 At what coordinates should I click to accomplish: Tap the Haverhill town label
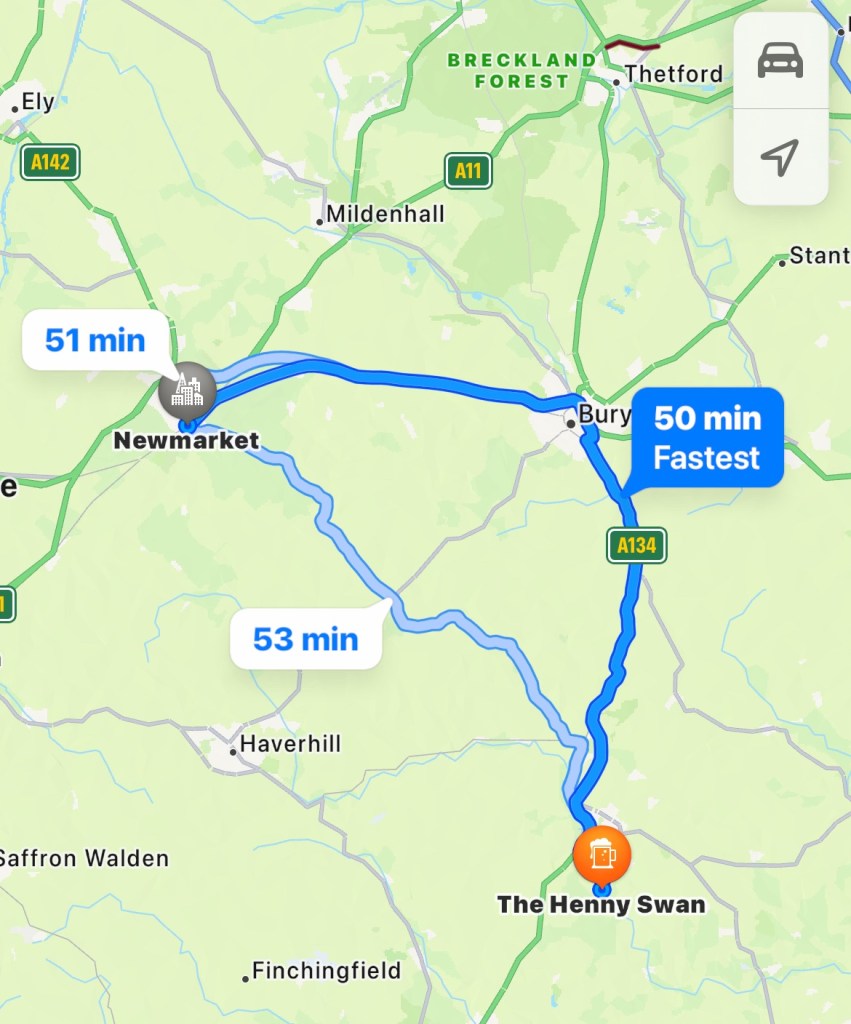coord(290,744)
